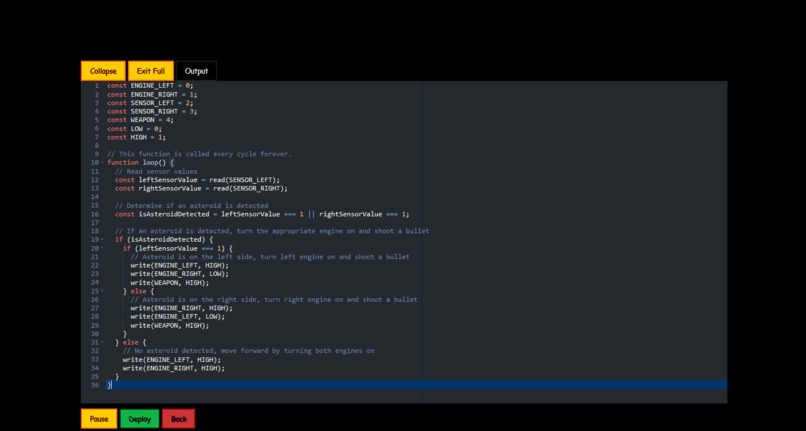
Task: Click the highlighted closing brace on line 36
Action: (x=109, y=385)
